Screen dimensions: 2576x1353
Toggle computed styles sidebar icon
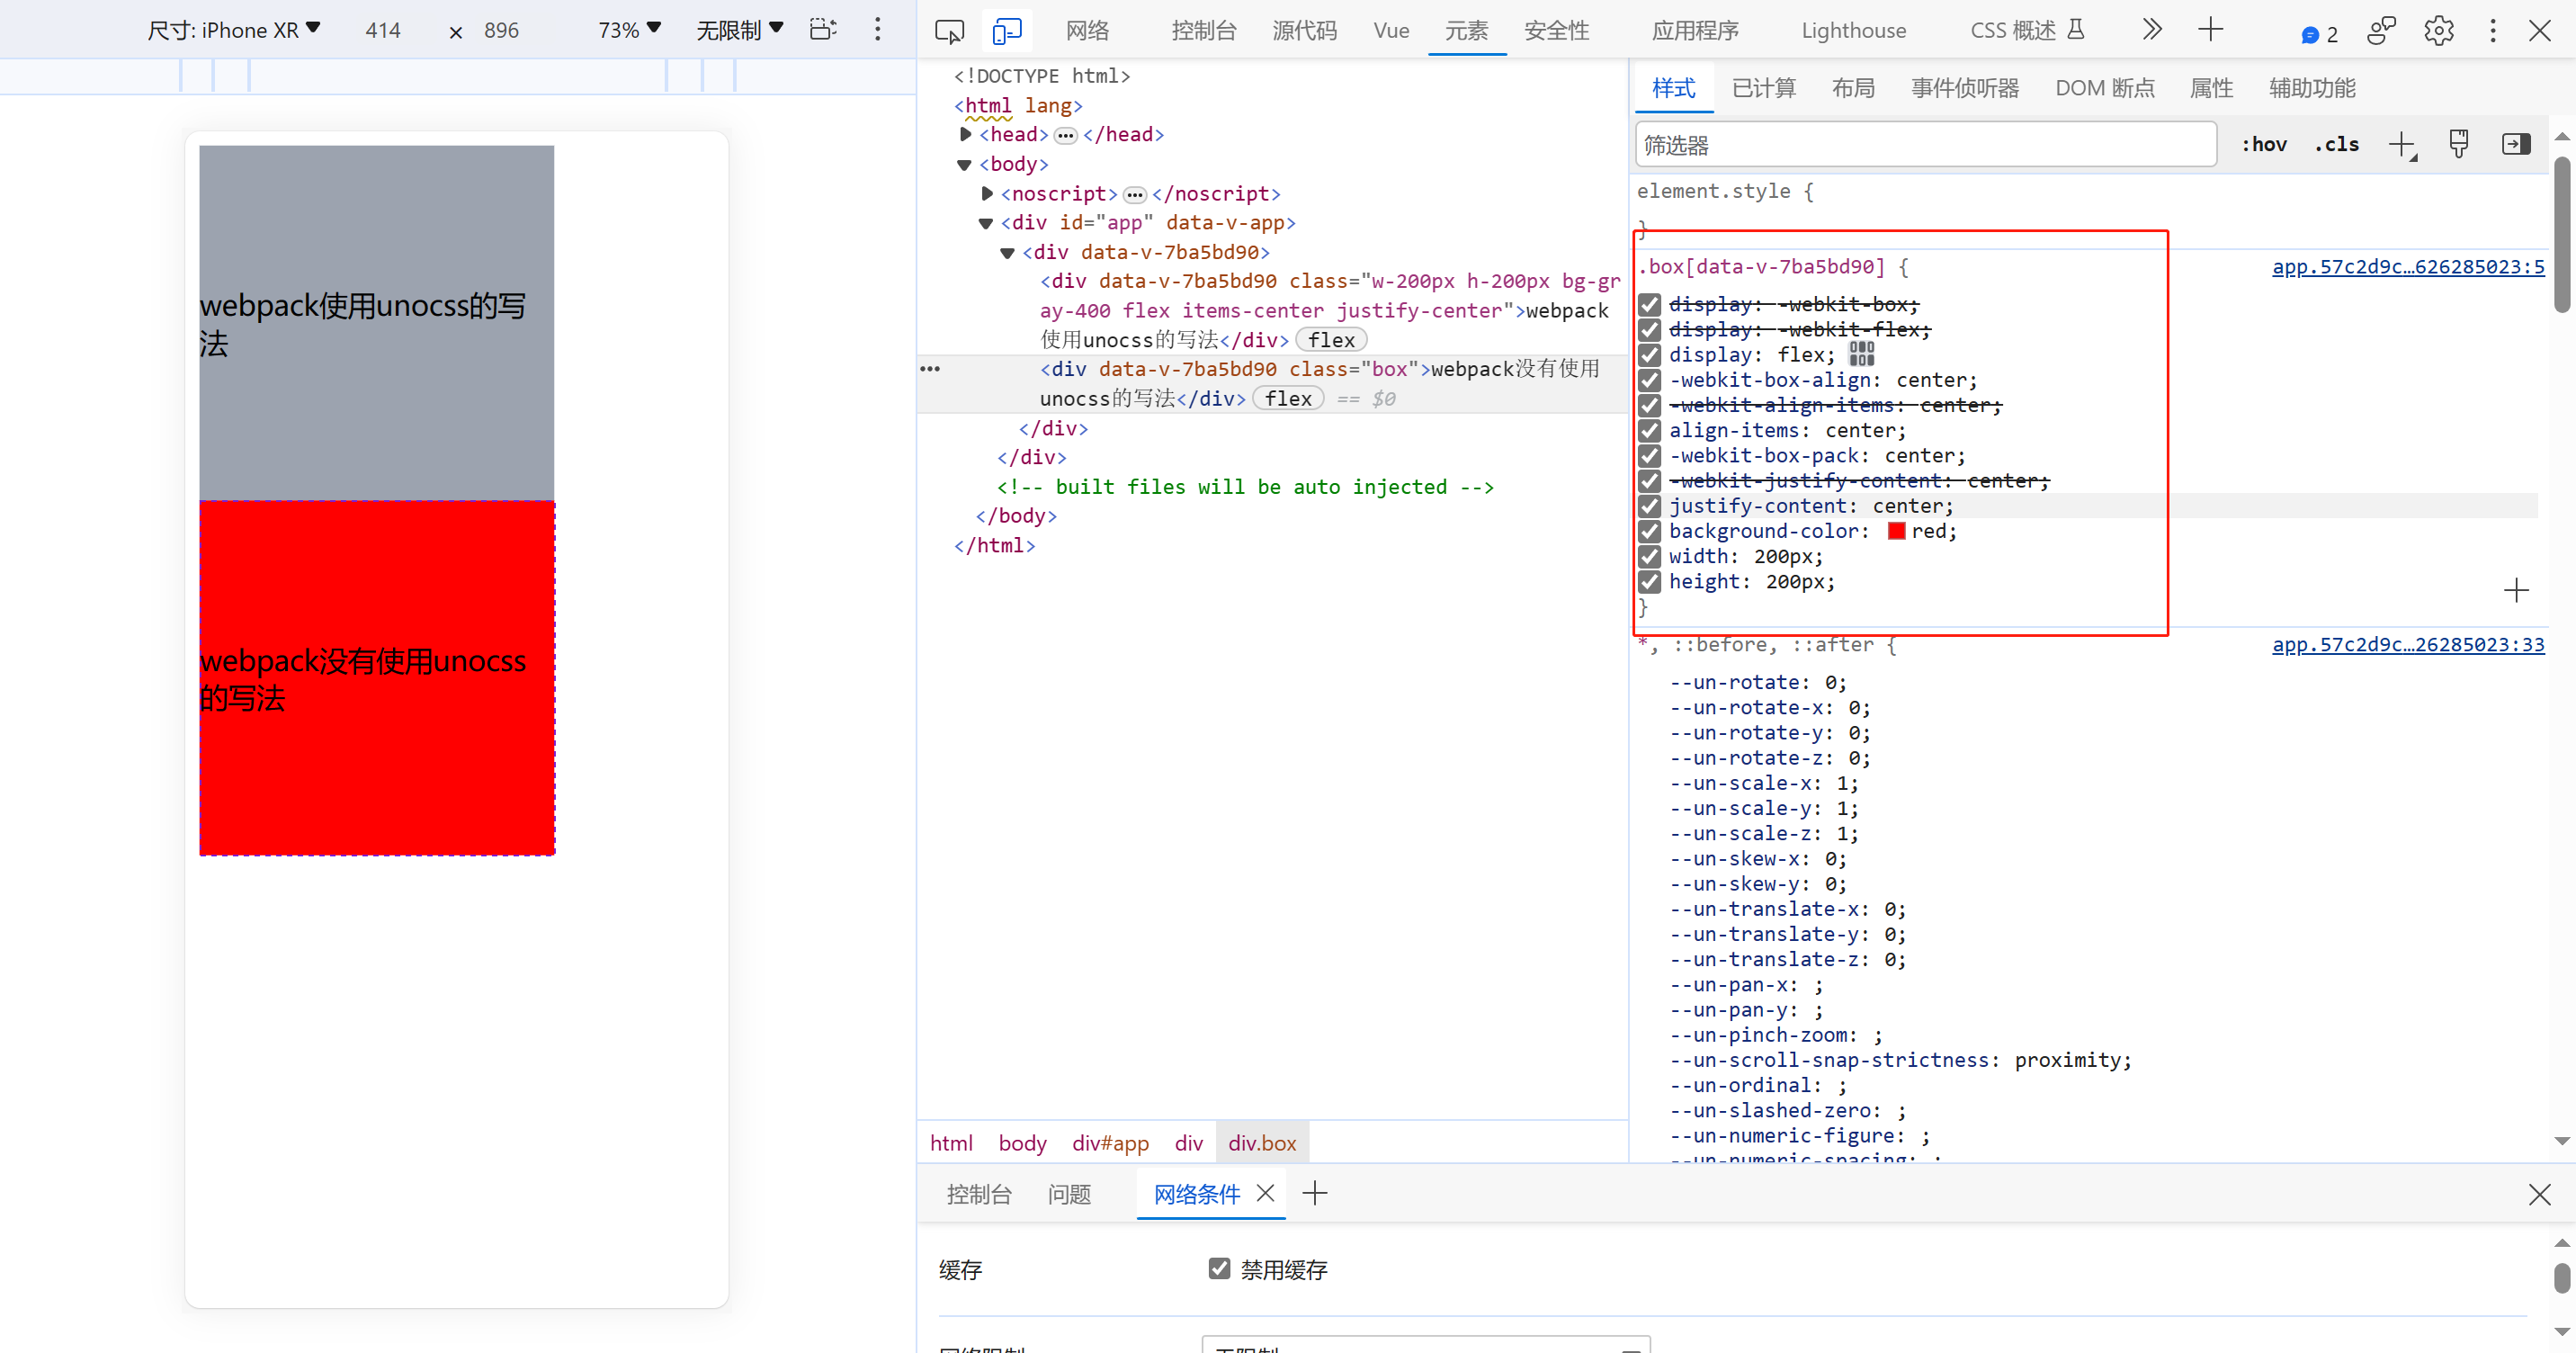click(2516, 145)
